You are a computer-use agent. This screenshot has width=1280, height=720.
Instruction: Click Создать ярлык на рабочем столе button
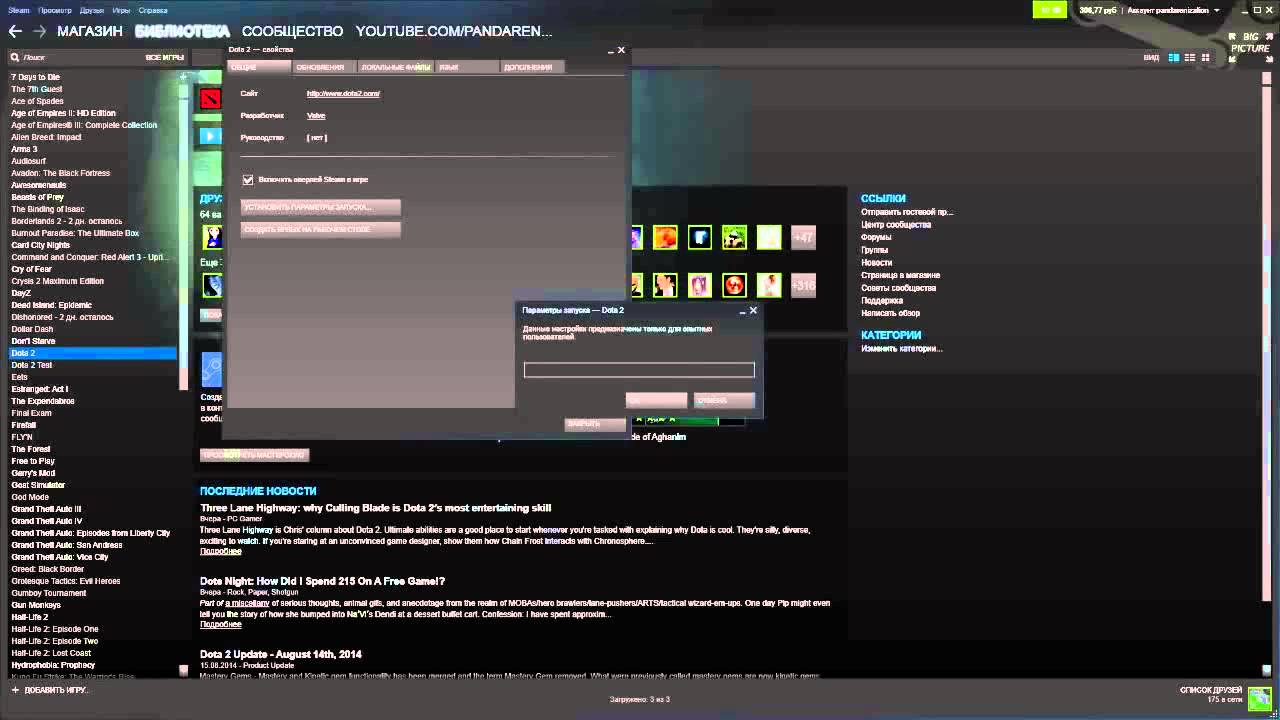(x=320, y=229)
